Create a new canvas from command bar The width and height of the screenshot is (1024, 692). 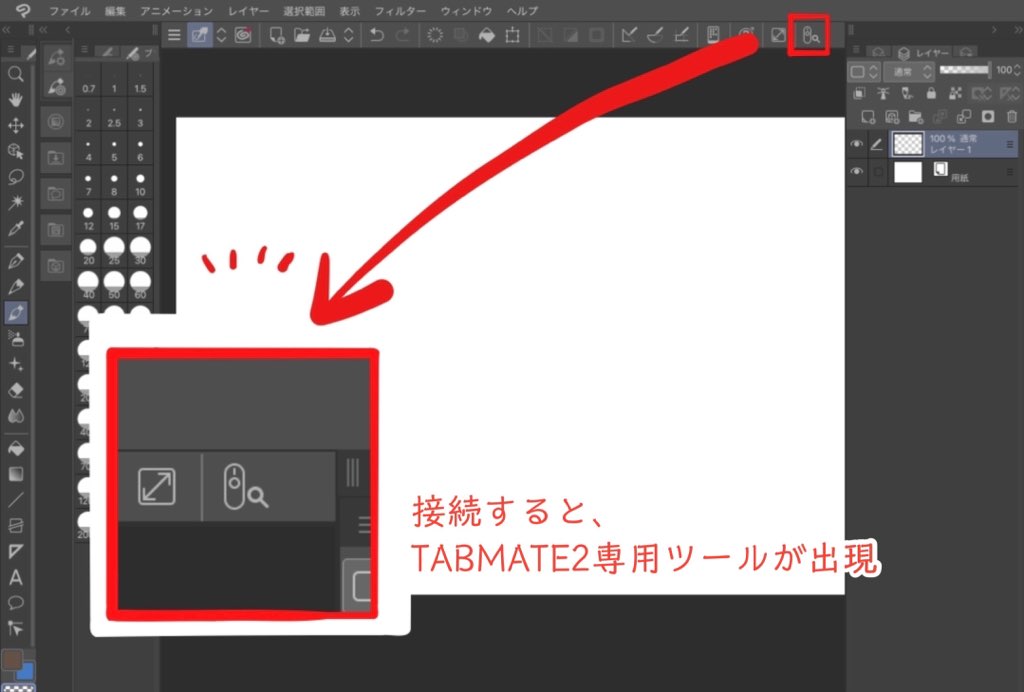(x=277, y=35)
